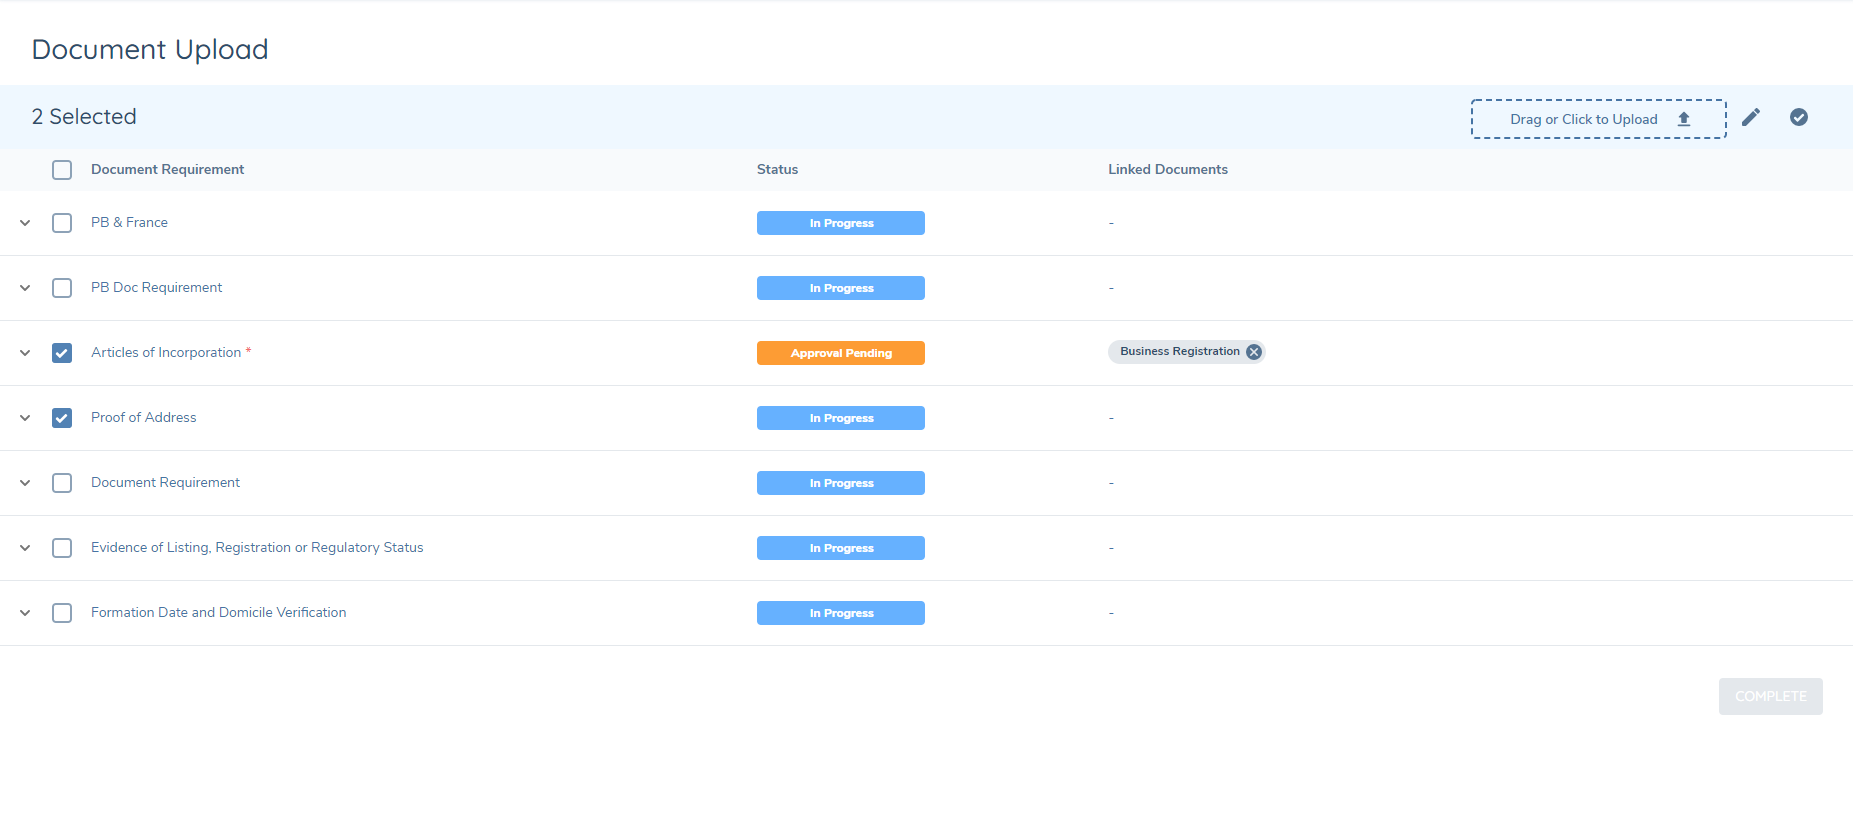This screenshot has width=1853, height=830.
Task: Toggle the select-all header checkbox
Action: (62, 170)
